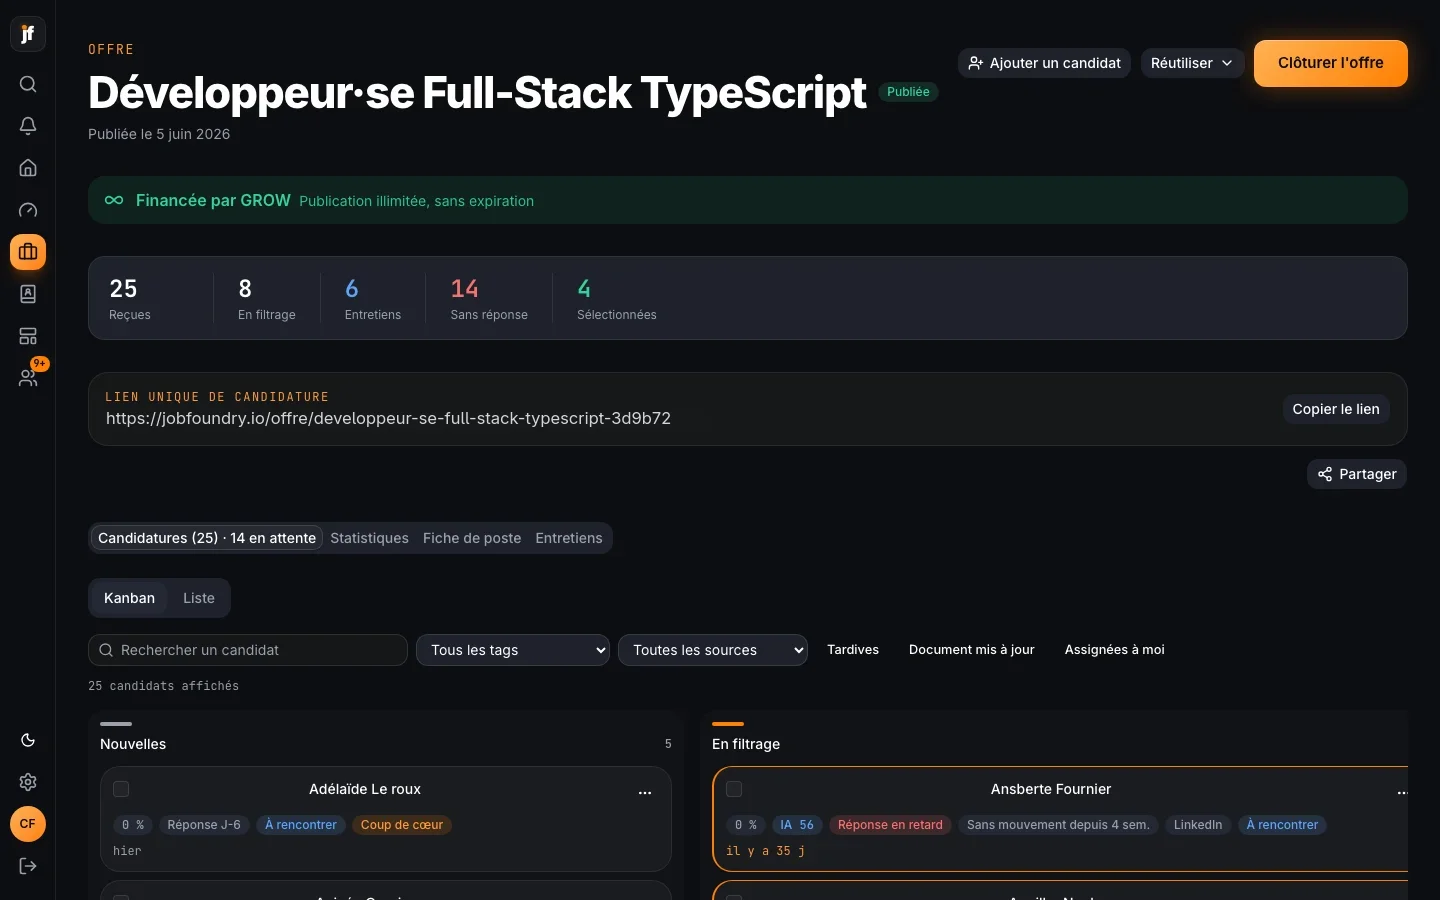Open templates layout icon in sidebar
Screen dimensions: 1440x900
28,336
